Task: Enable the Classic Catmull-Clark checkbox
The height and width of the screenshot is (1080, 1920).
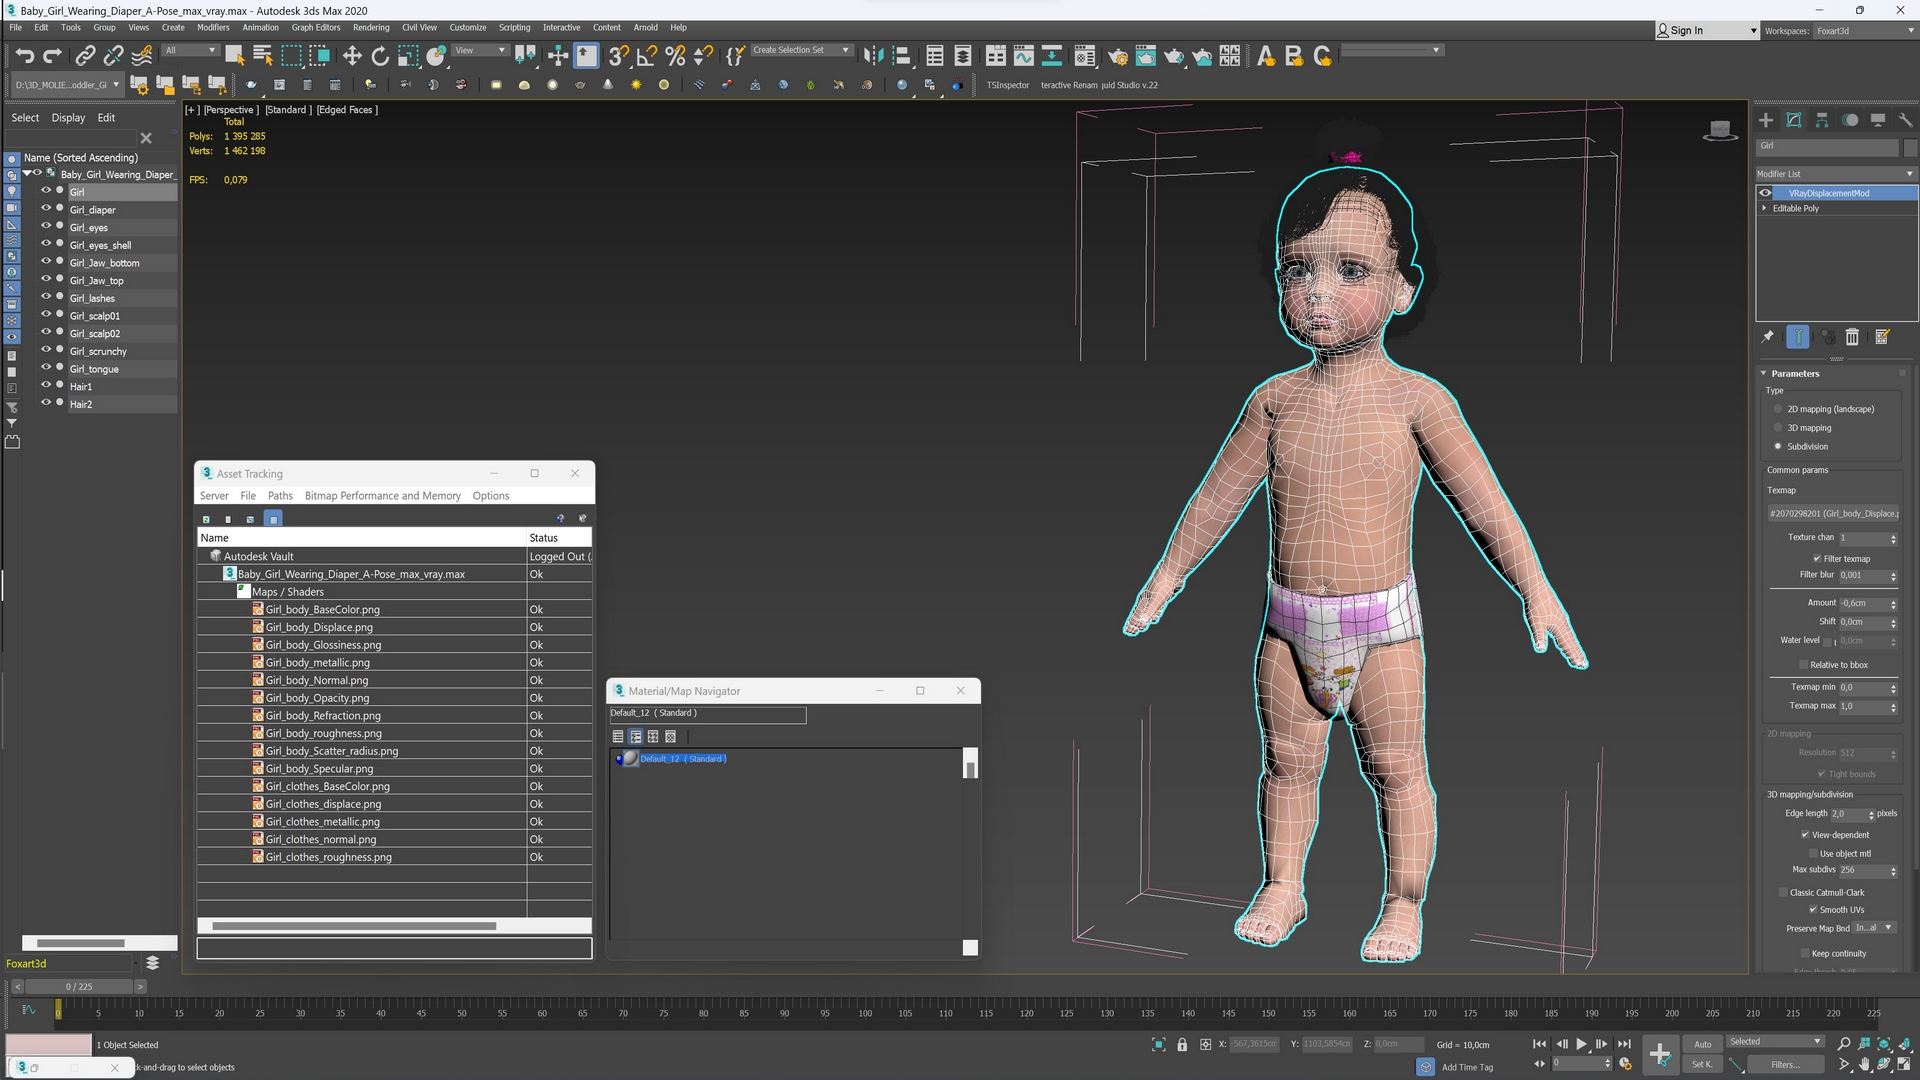Action: [1783, 893]
